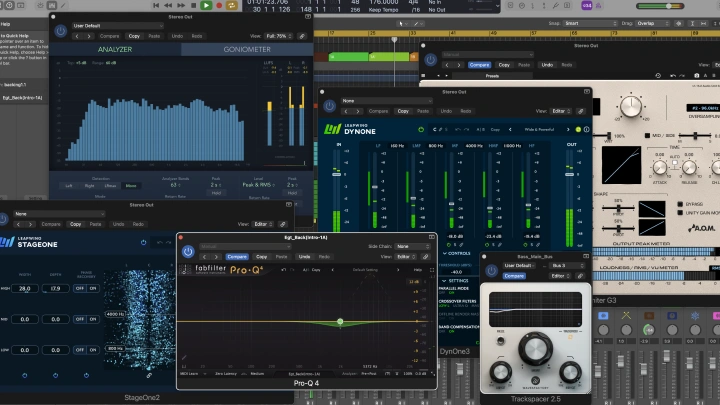Toggle DynOne green bypass power icon
This screenshot has height=405, width=720.
[x=421, y=129]
